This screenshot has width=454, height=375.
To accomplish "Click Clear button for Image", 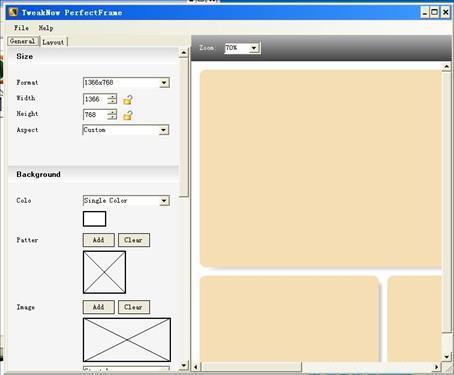I will coord(134,307).
